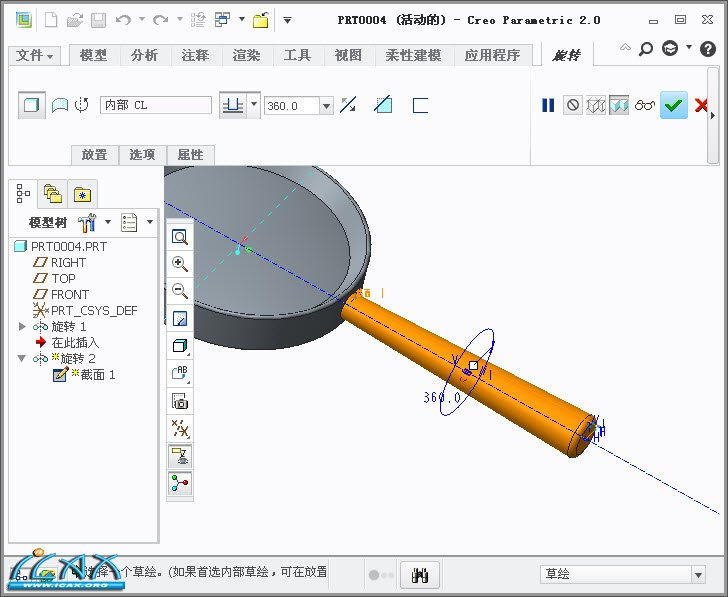Zoom out using the graphics toolbar
This screenshot has width=728, height=597.
click(180, 291)
